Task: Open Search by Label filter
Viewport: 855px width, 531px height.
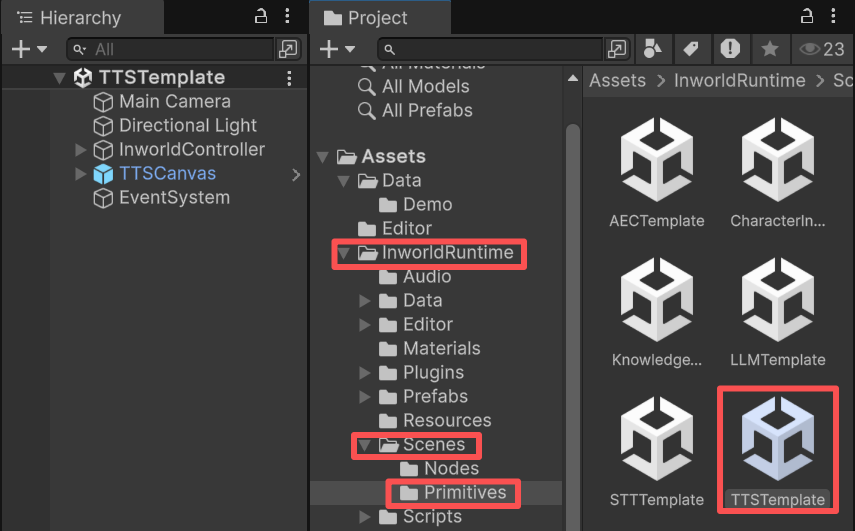Action: [691, 49]
